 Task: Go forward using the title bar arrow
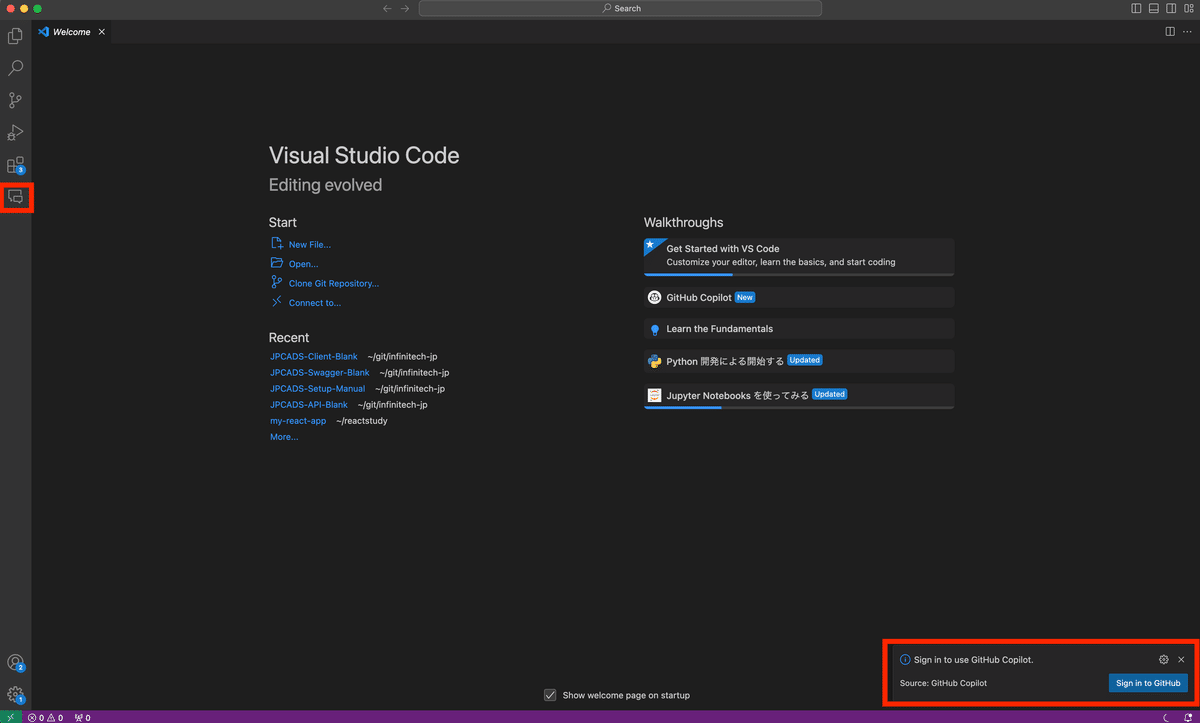[x=405, y=8]
